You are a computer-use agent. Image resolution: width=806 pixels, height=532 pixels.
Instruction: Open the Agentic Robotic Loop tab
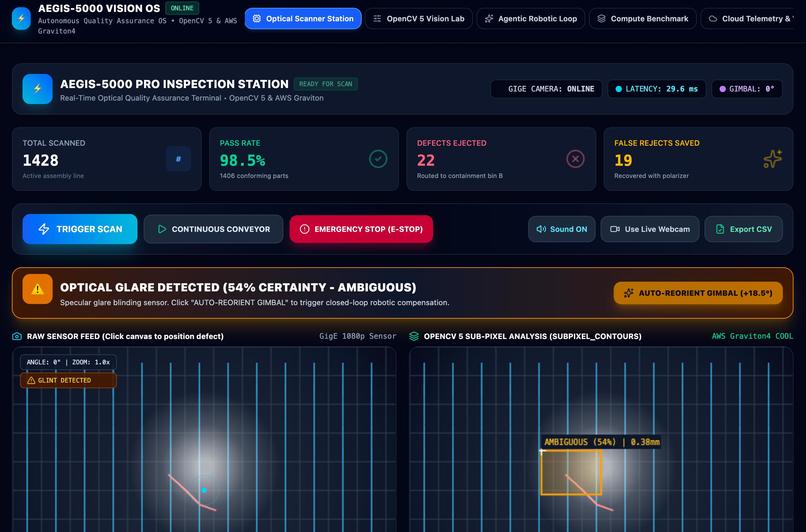tap(530, 19)
